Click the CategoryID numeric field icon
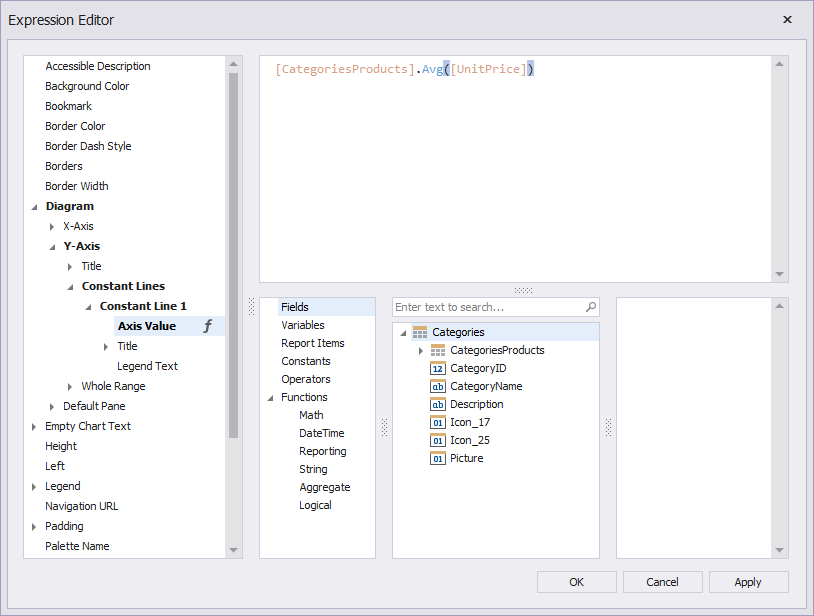814x616 pixels. click(438, 368)
